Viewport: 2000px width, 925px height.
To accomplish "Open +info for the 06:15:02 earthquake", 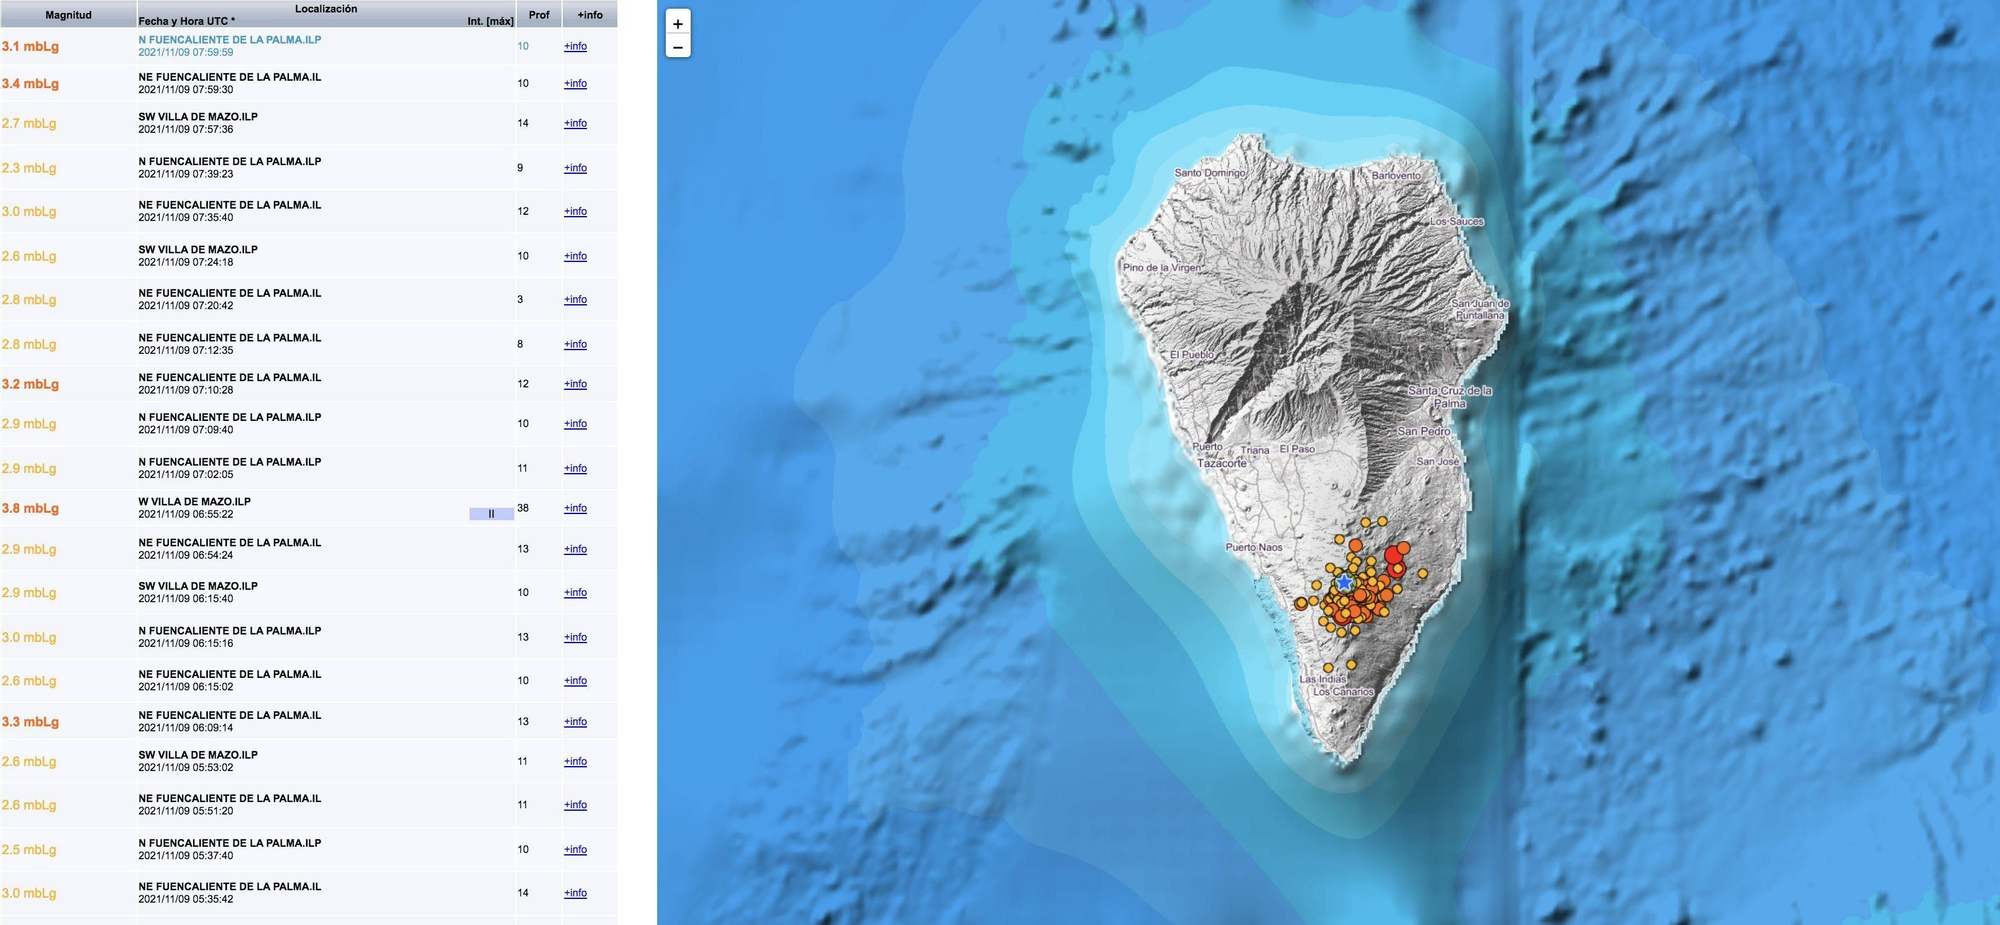I will click(575, 680).
